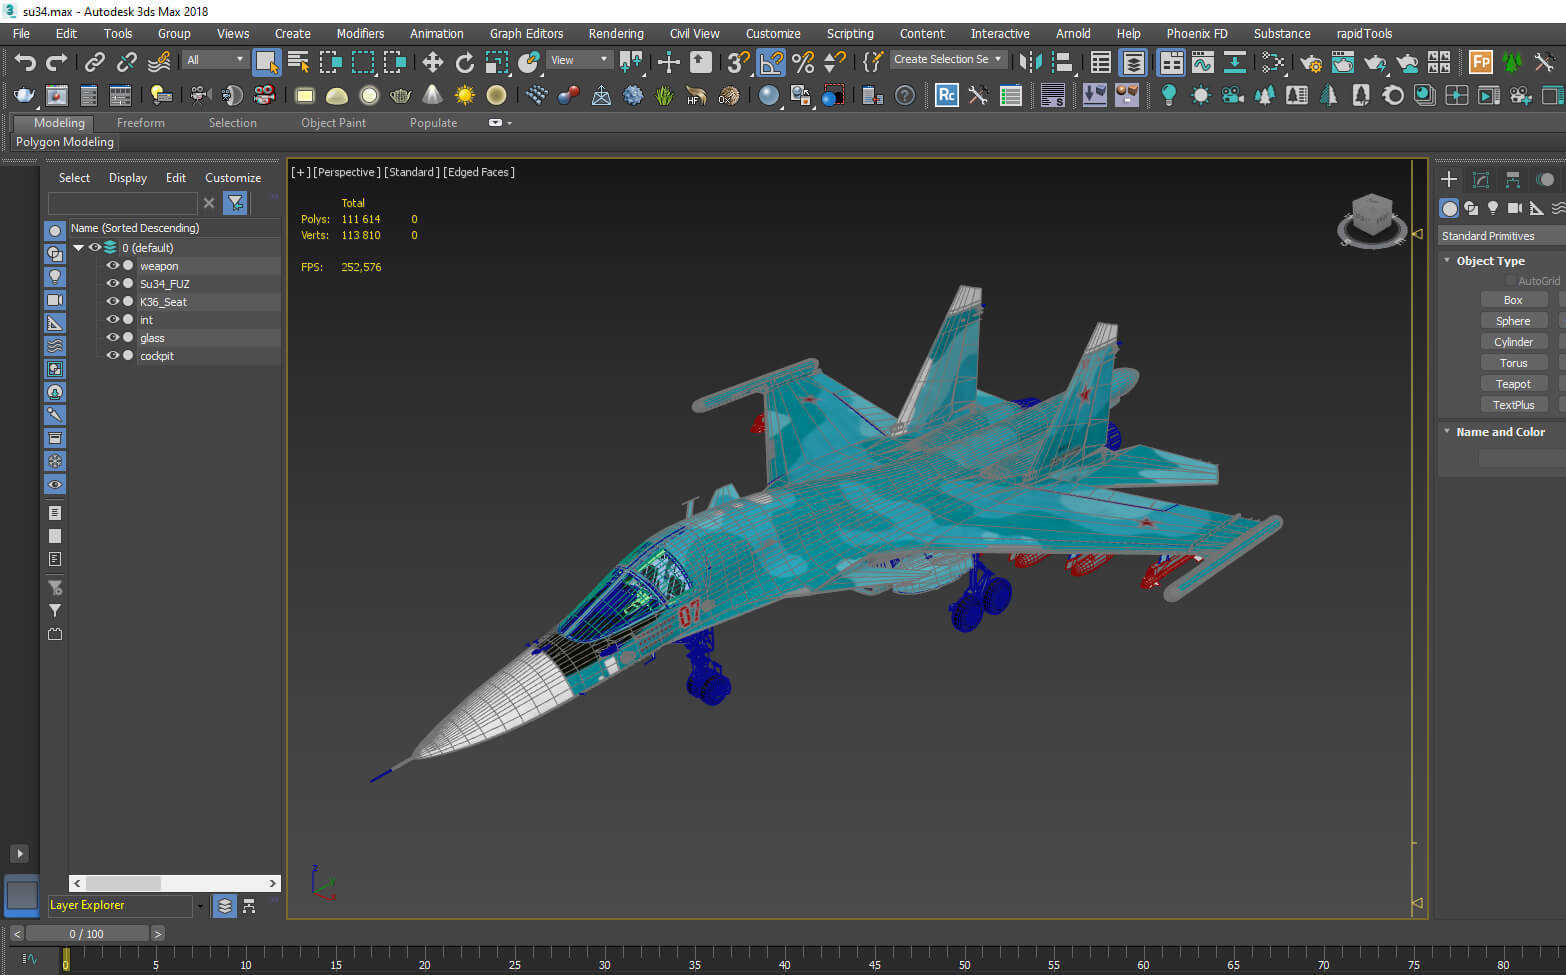This screenshot has width=1566, height=975.
Task: Click the Torus primitive button
Action: point(1513,363)
